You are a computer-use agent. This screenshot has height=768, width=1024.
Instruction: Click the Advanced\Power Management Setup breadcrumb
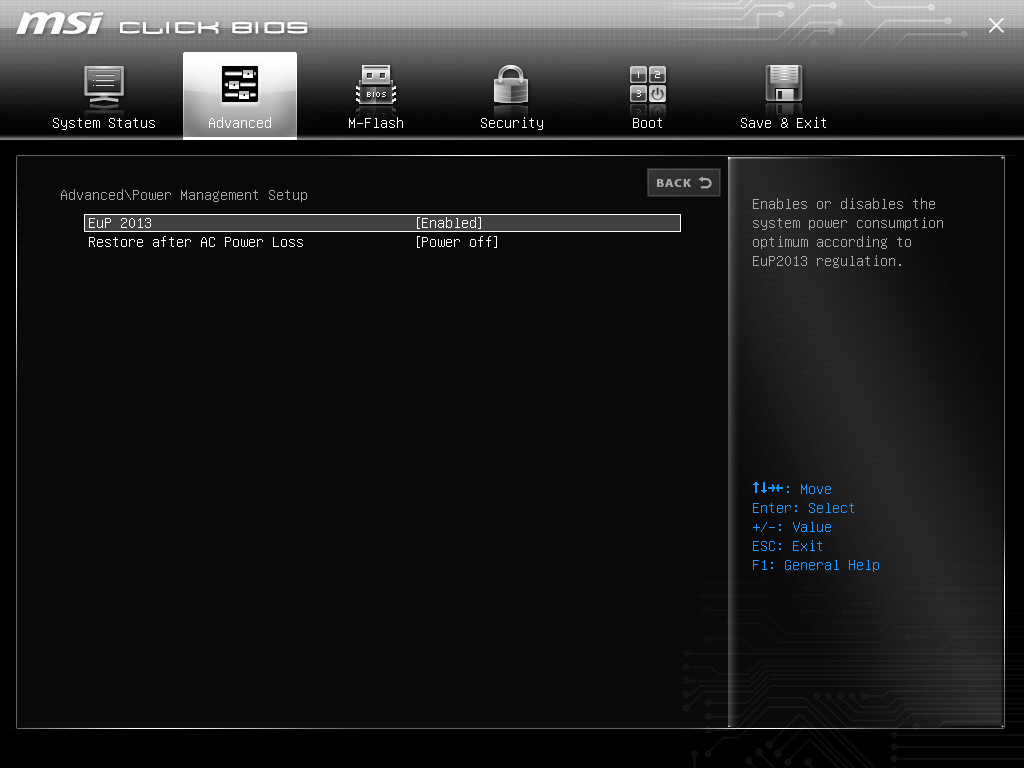(184, 195)
